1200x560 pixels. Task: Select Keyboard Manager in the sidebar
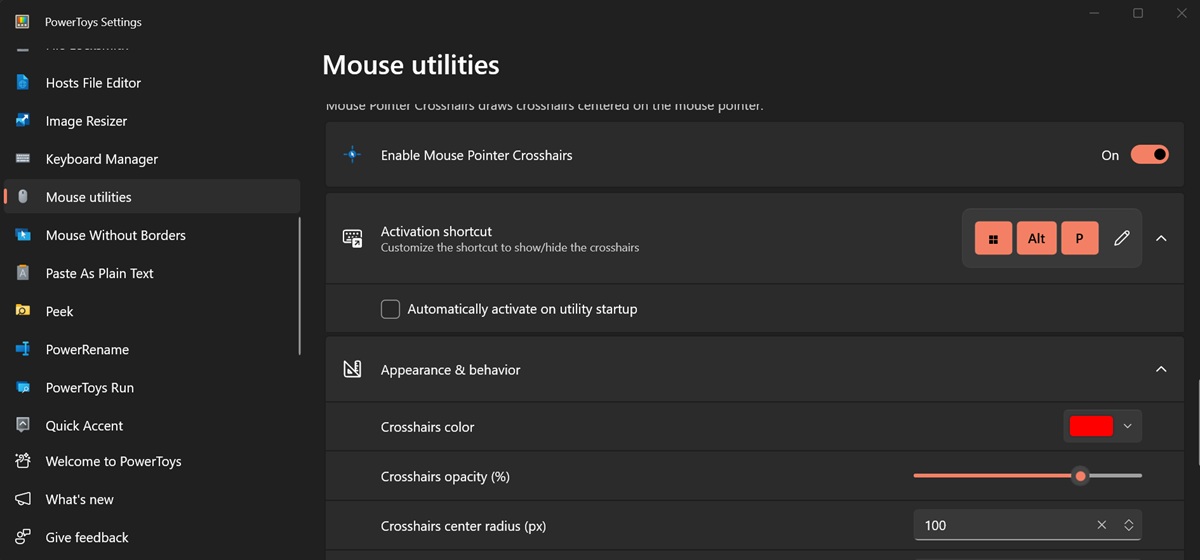pyautogui.click(x=152, y=159)
